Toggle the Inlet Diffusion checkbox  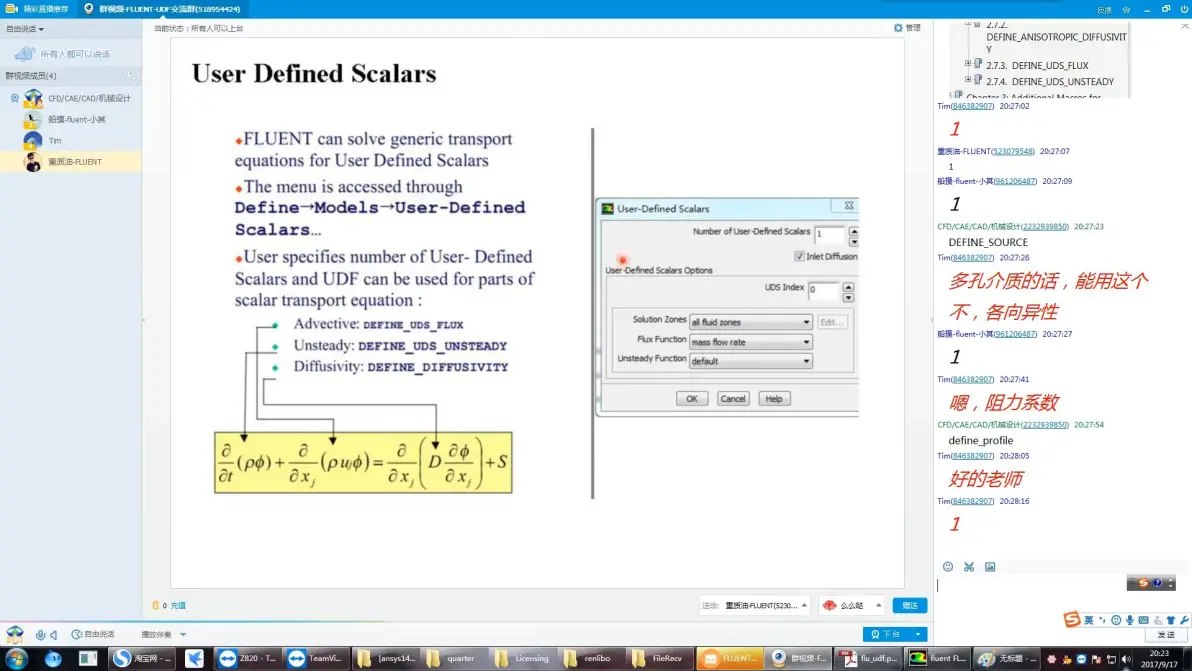[799, 257]
